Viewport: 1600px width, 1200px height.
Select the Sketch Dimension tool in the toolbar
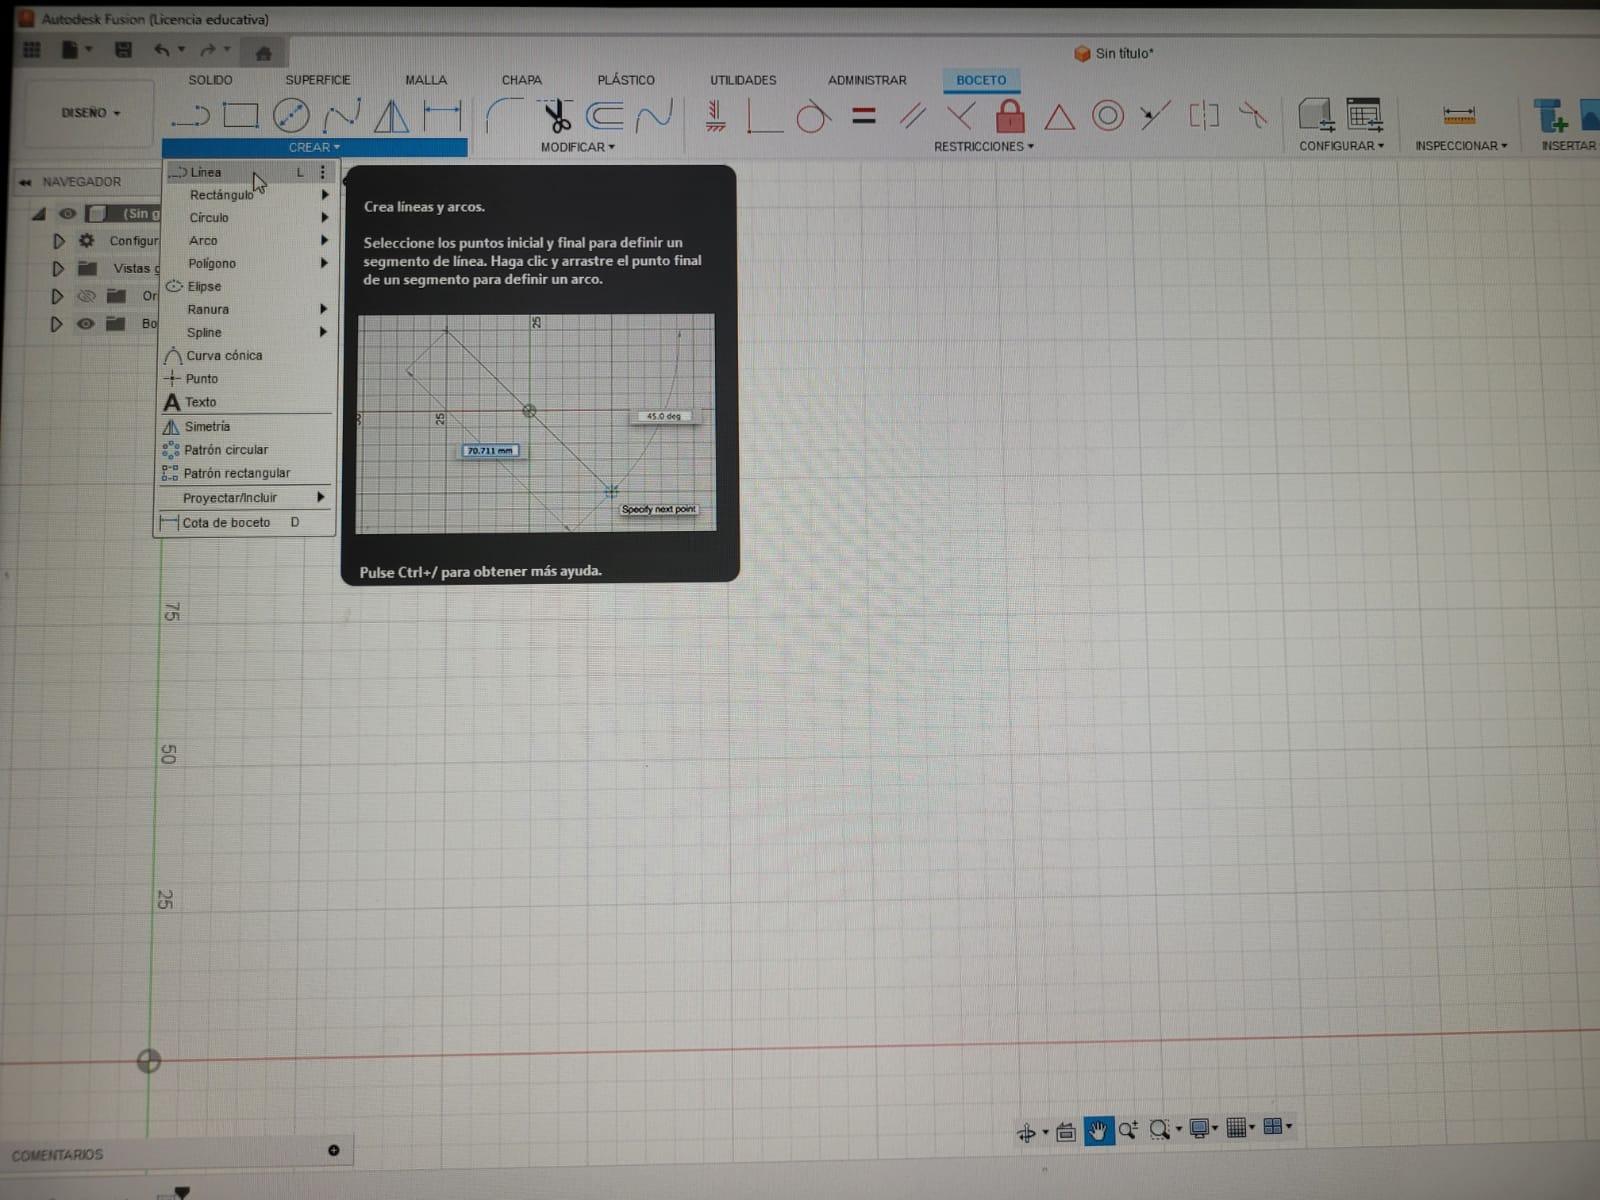[x=441, y=116]
